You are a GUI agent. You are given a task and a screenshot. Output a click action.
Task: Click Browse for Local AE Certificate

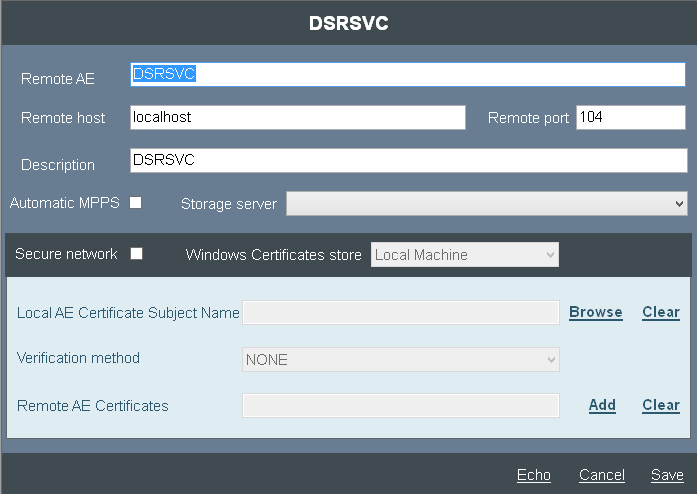click(x=595, y=312)
